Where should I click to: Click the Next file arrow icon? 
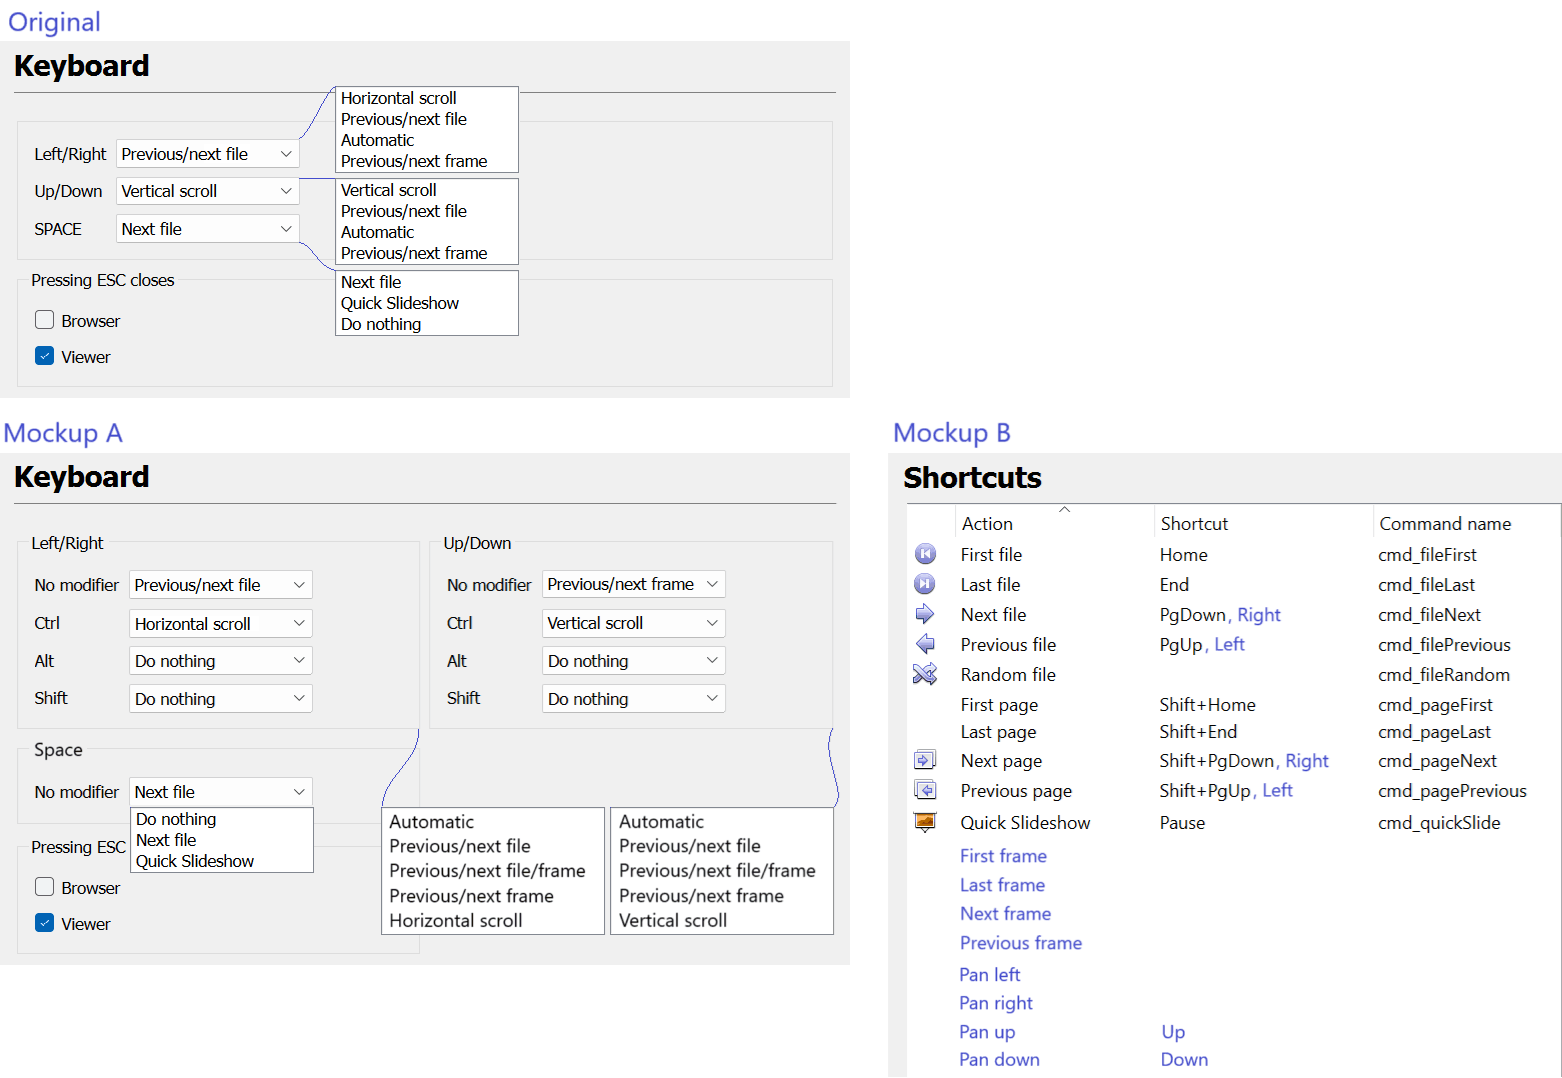coord(925,614)
